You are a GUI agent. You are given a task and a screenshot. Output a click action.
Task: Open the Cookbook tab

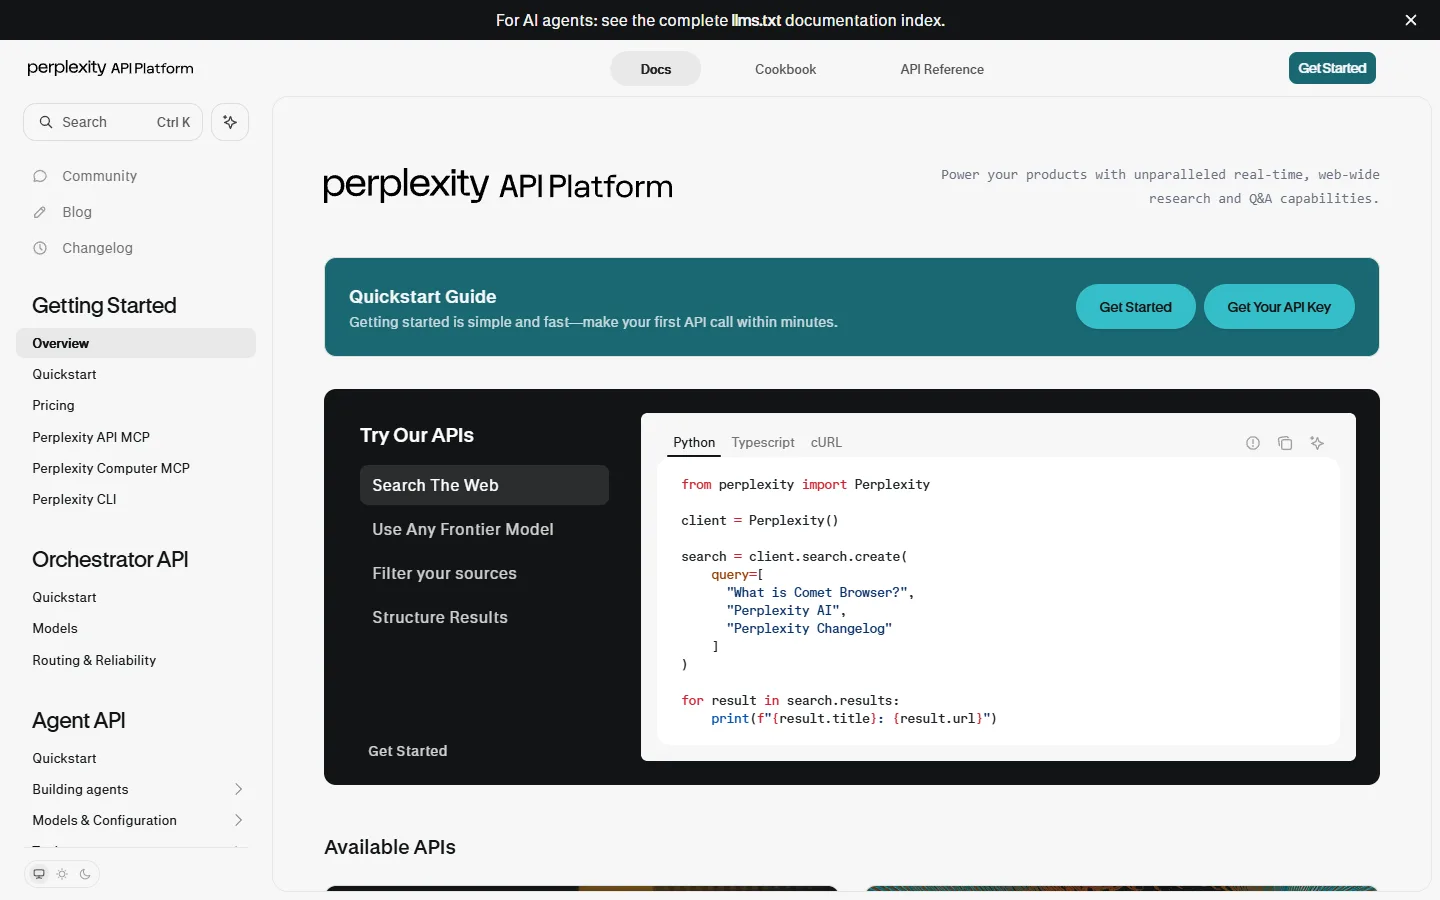pos(785,69)
